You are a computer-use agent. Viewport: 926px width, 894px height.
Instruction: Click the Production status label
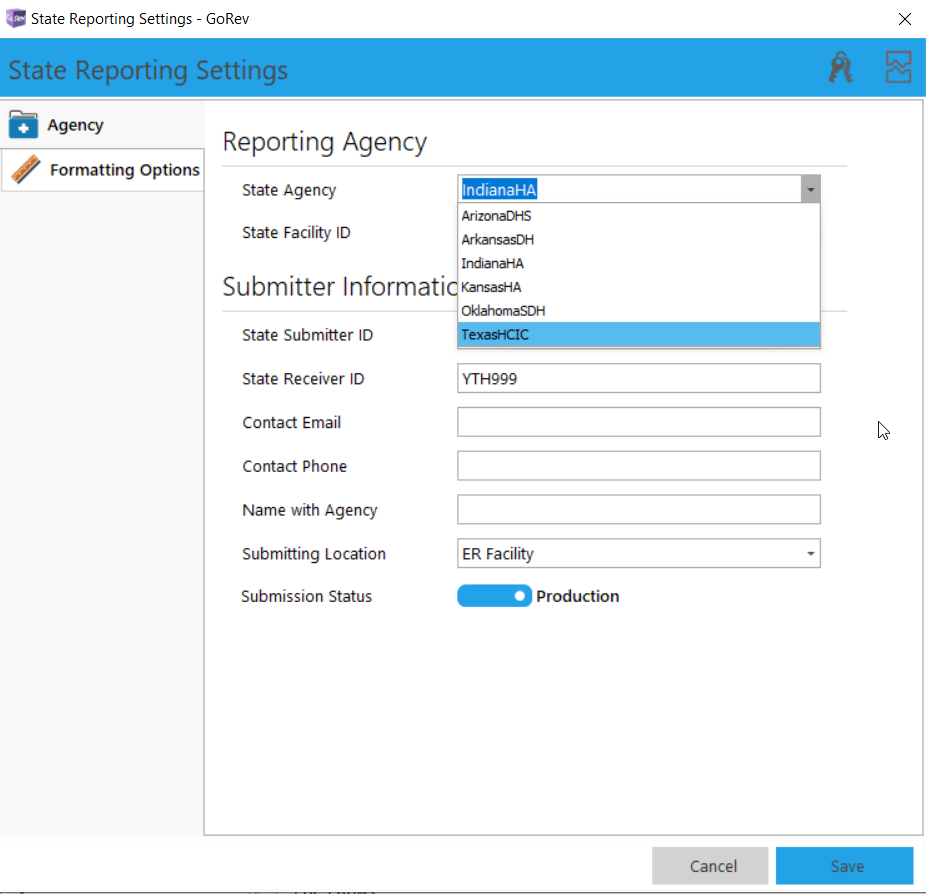578,596
